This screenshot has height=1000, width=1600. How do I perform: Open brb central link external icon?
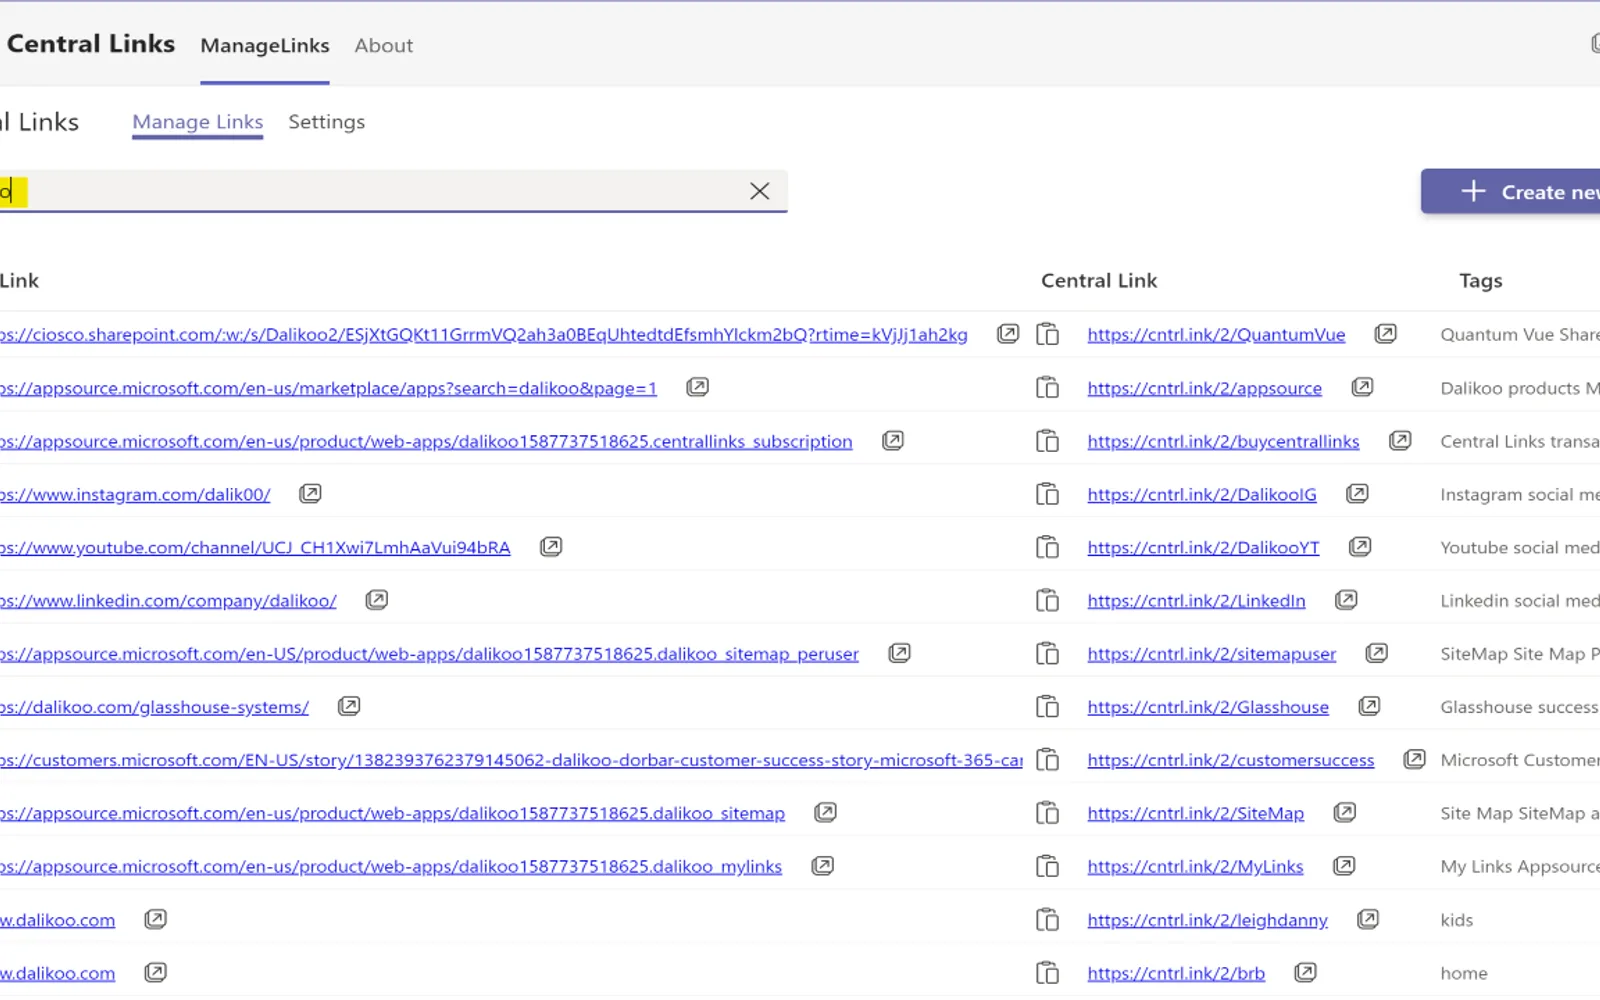[x=1305, y=972]
